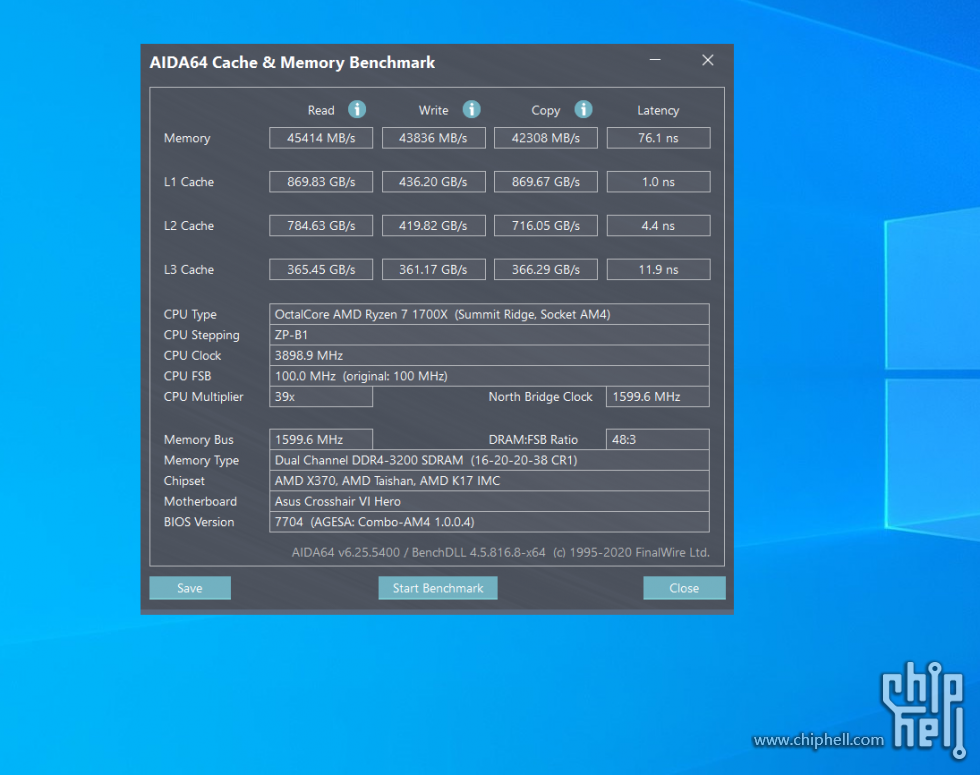Click the Memory row label

[187, 138]
